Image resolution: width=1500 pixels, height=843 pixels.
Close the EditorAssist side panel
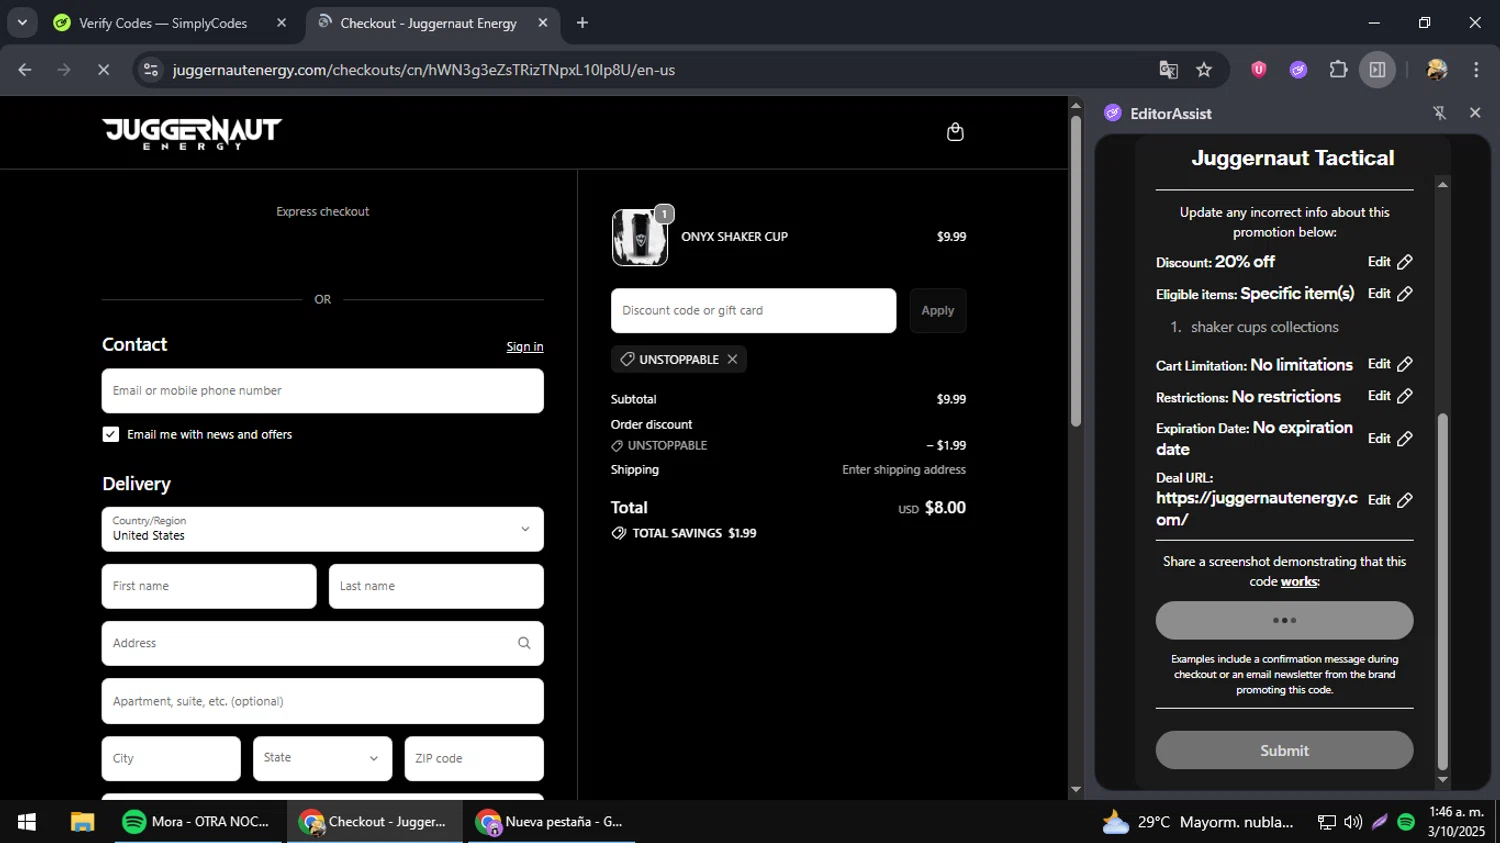(1475, 113)
